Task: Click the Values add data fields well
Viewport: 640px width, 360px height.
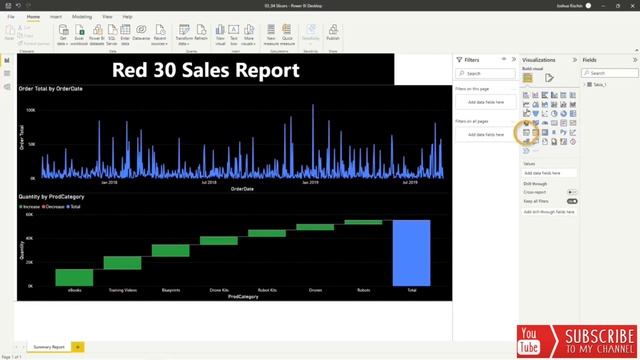Action: point(549,173)
